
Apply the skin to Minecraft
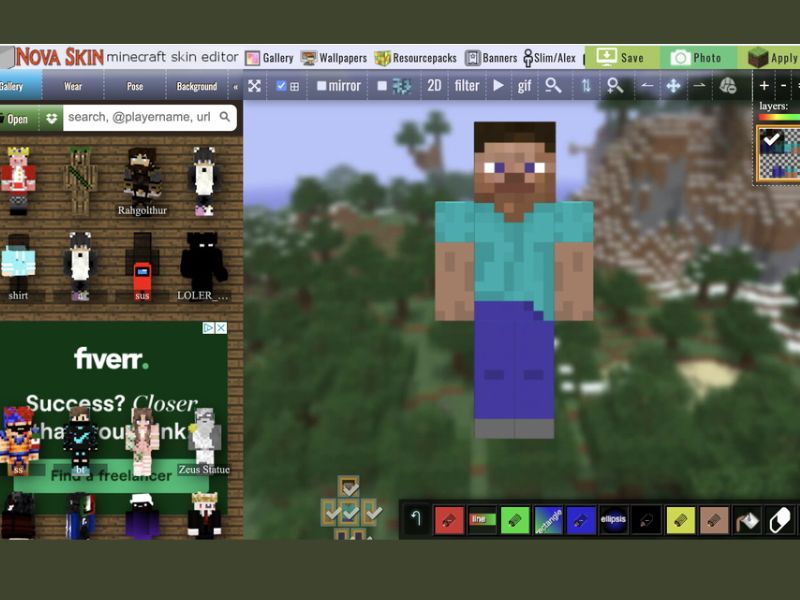[x=770, y=58]
